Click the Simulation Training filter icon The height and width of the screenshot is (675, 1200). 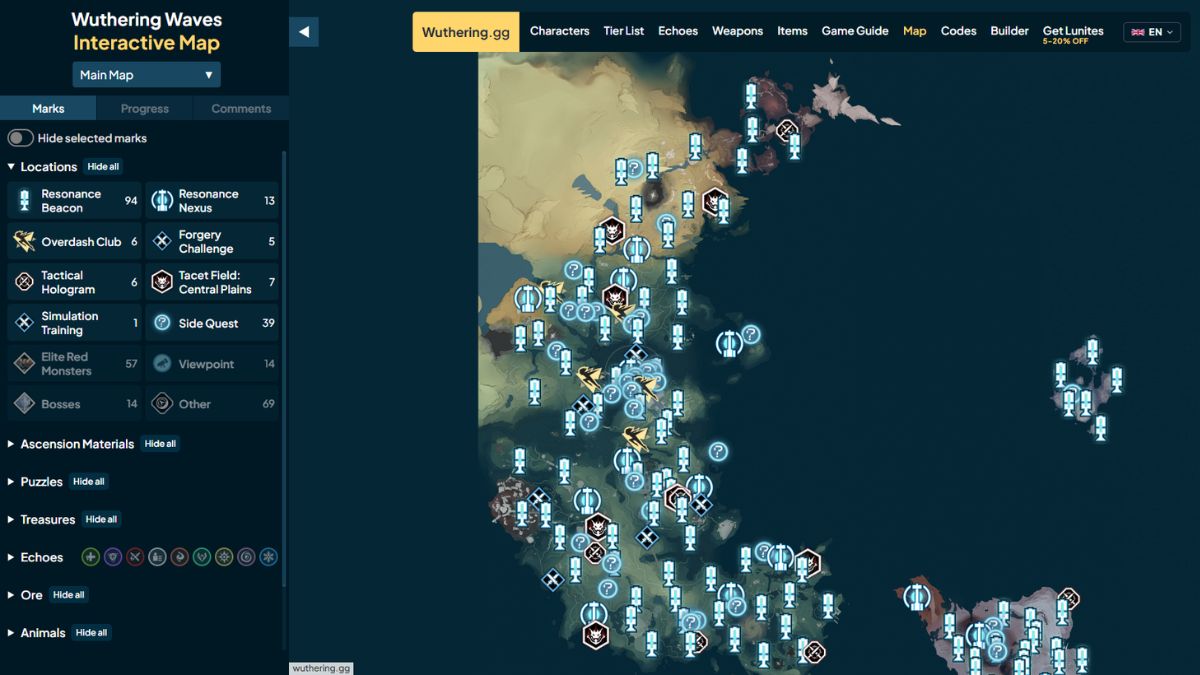24,323
